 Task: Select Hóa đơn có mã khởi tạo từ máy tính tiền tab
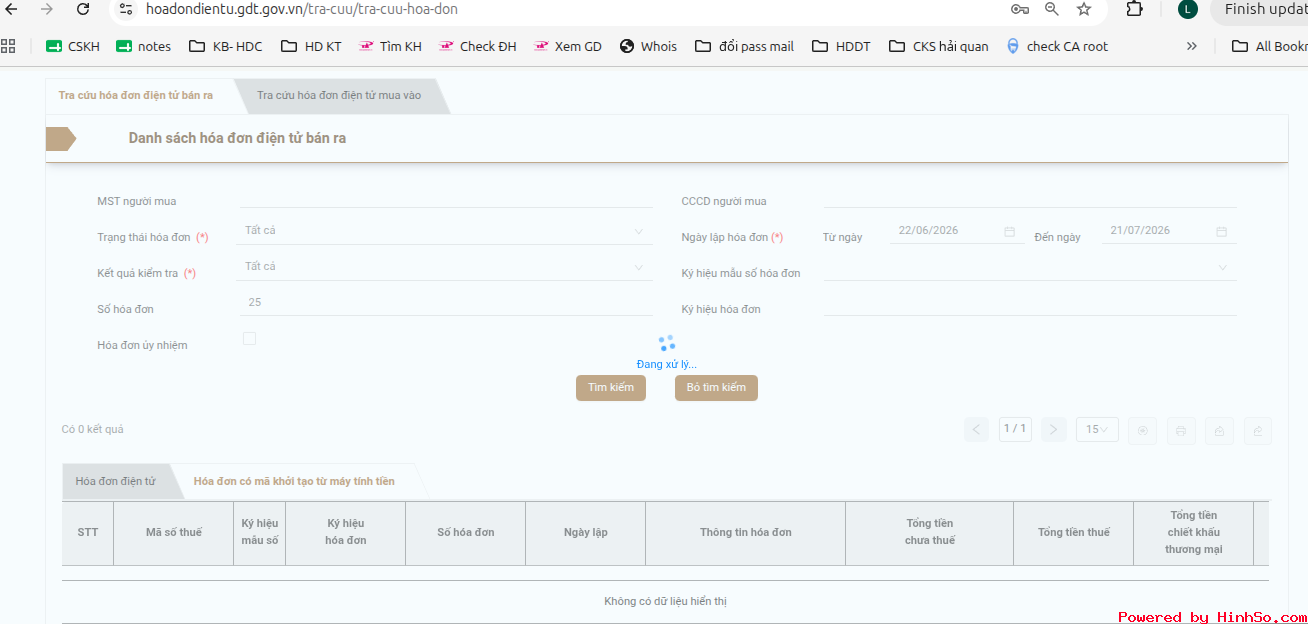(x=294, y=481)
